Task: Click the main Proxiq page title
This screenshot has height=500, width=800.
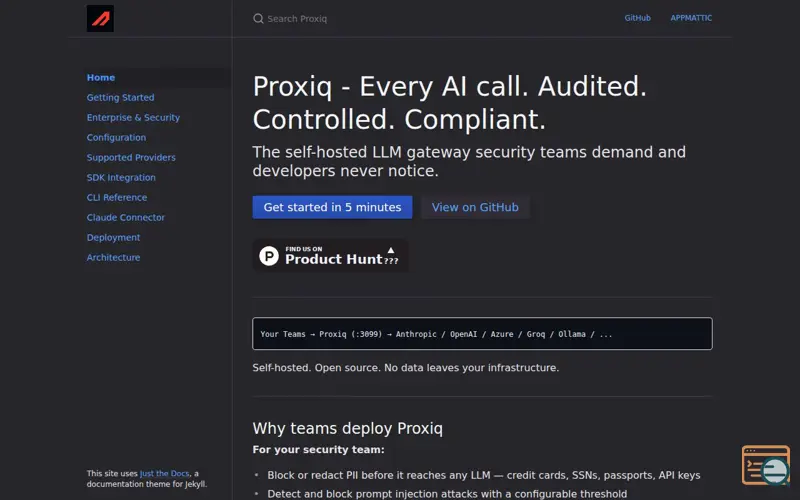Action: 449,103
